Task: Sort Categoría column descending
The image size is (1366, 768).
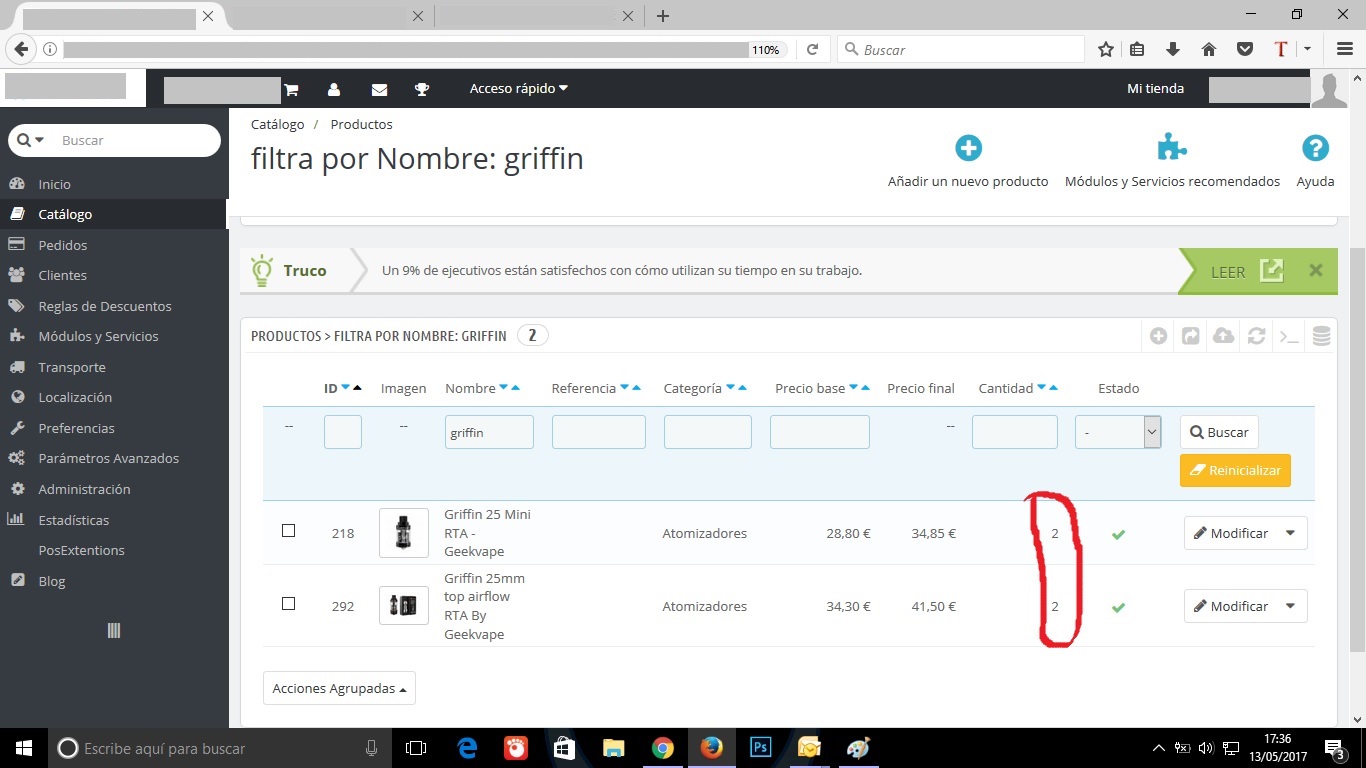Action: pyautogui.click(x=730, y=388)
